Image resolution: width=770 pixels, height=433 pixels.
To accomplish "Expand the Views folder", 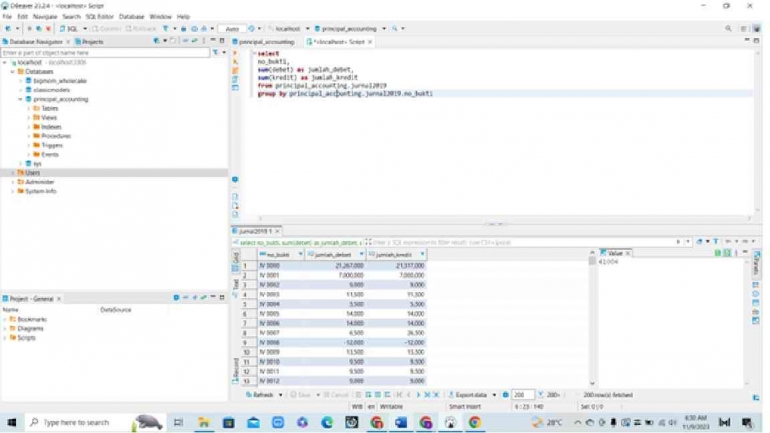I will 28,118.
